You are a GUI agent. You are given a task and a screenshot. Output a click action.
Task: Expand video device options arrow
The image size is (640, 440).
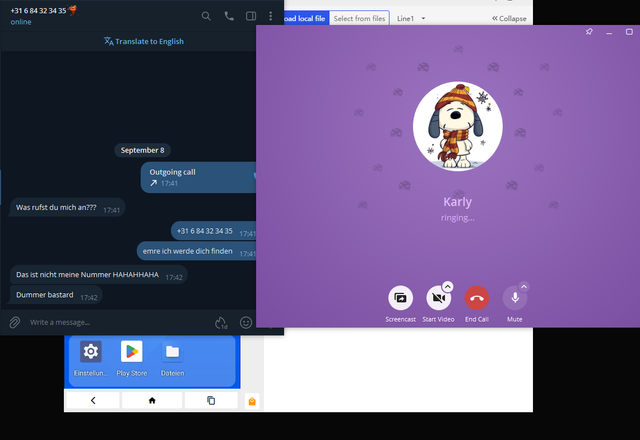pyautogui.click(x=448, y=287)
